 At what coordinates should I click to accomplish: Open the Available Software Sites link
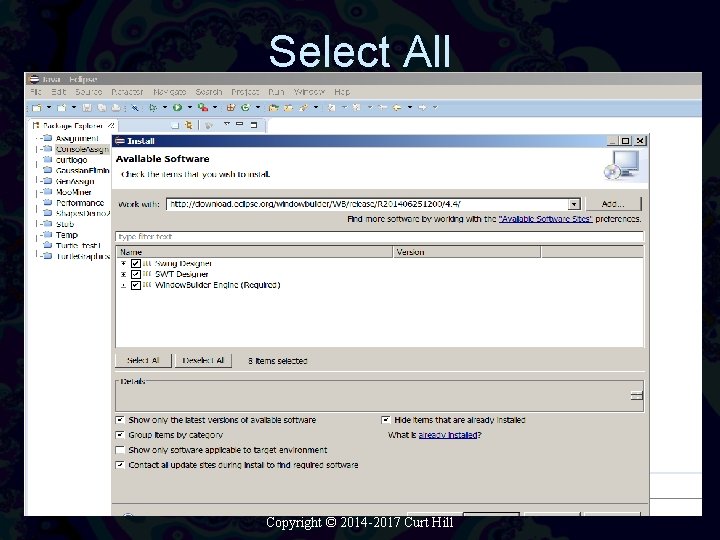point(546,219)
